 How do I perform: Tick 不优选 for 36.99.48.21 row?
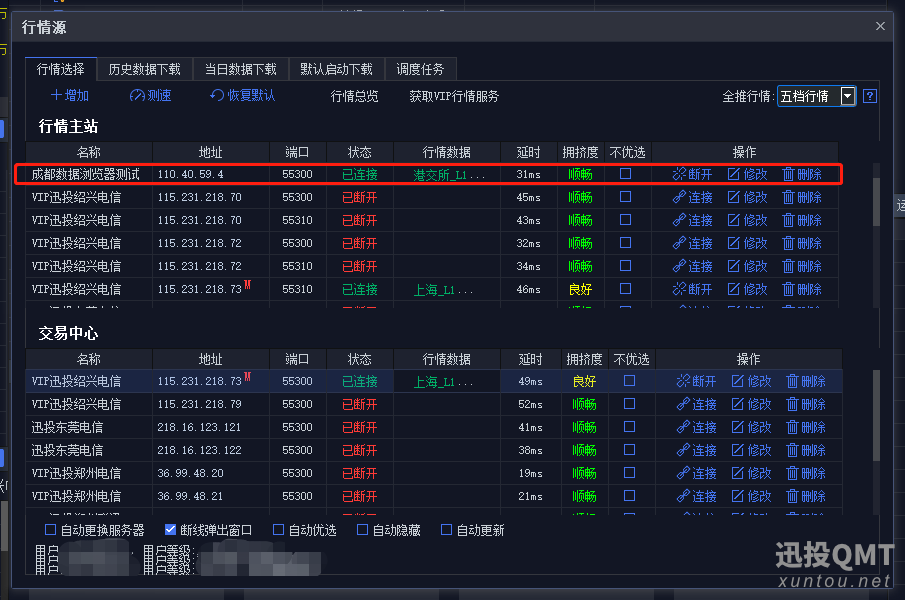point(629,496)
